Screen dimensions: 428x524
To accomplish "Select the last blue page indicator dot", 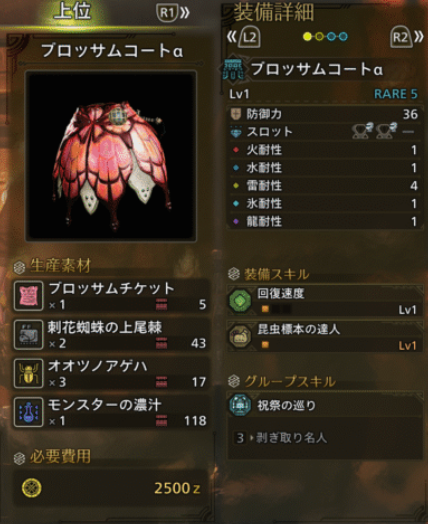I will pyautogui.click(x=343, y=36).
